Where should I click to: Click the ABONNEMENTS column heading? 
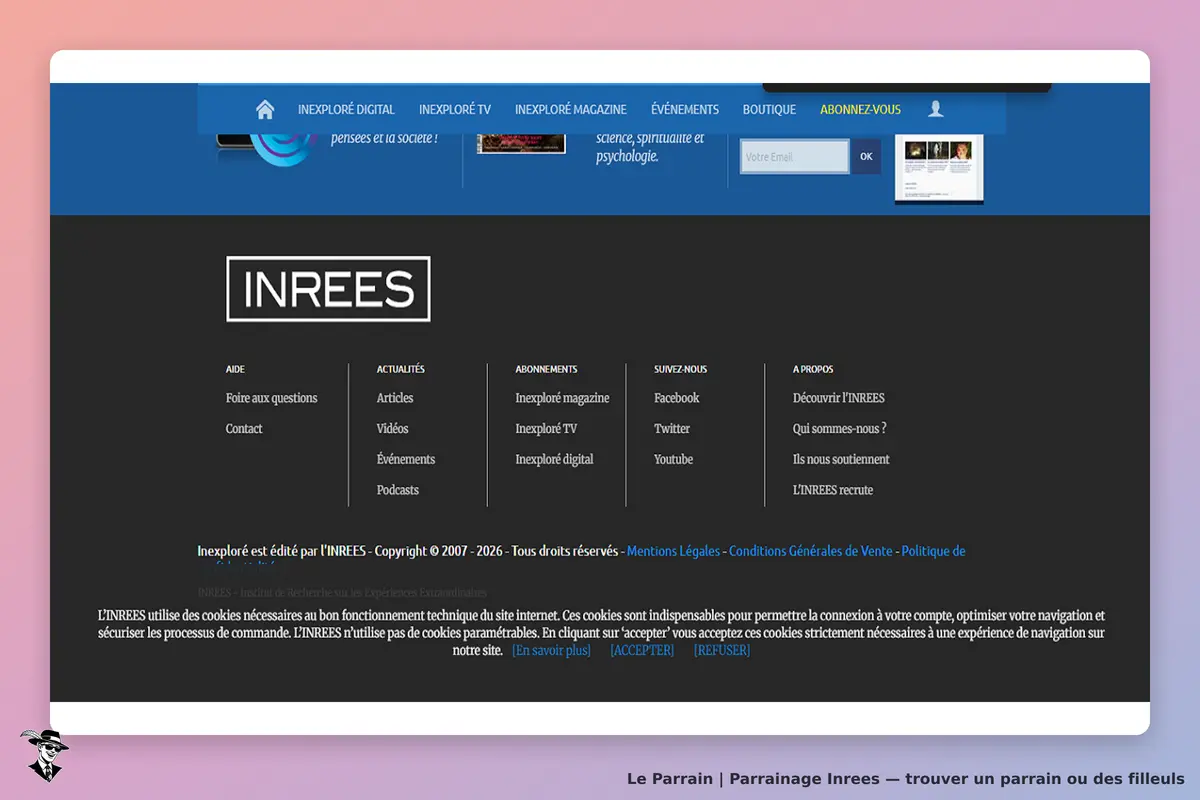[x=546, y=369]
